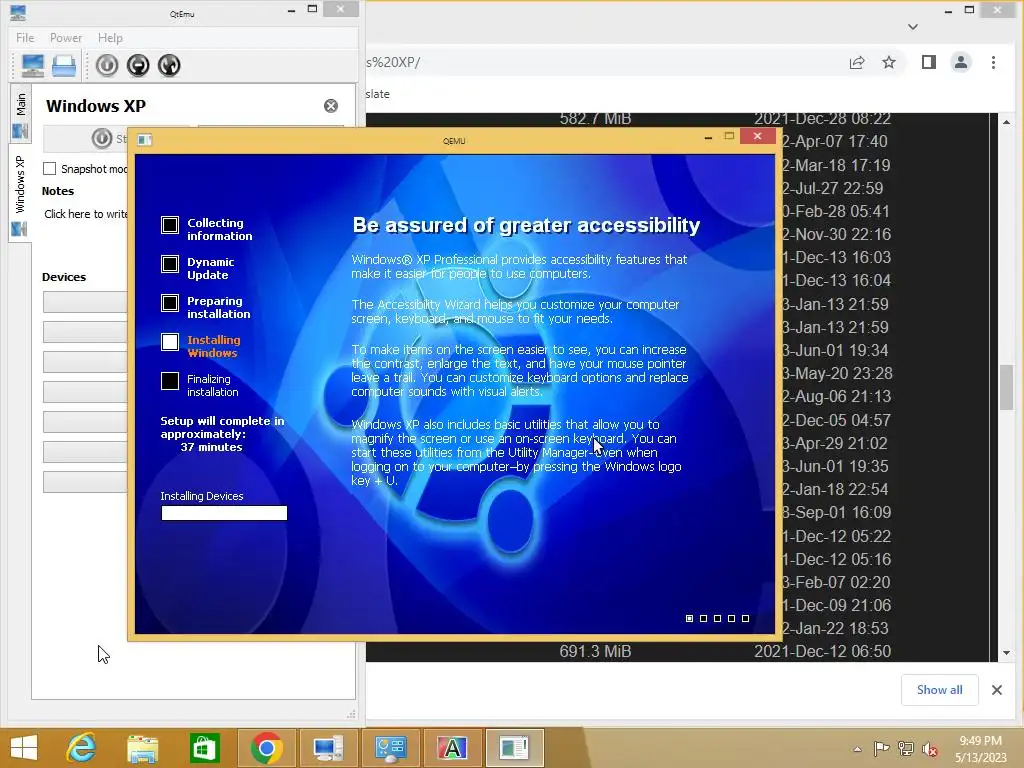This screenshot has height=768, width=1024.
Task: Click the Dynamic Update step box
Action: click(x=170, y=264)
